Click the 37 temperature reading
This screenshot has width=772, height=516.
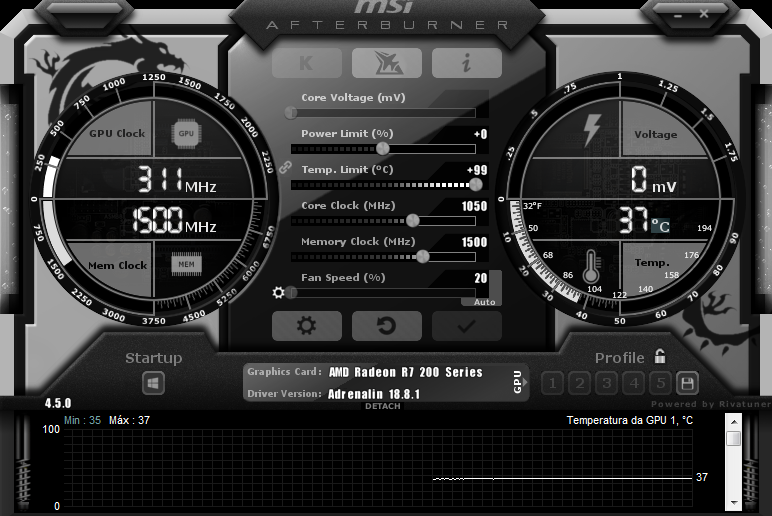point(633,219)
